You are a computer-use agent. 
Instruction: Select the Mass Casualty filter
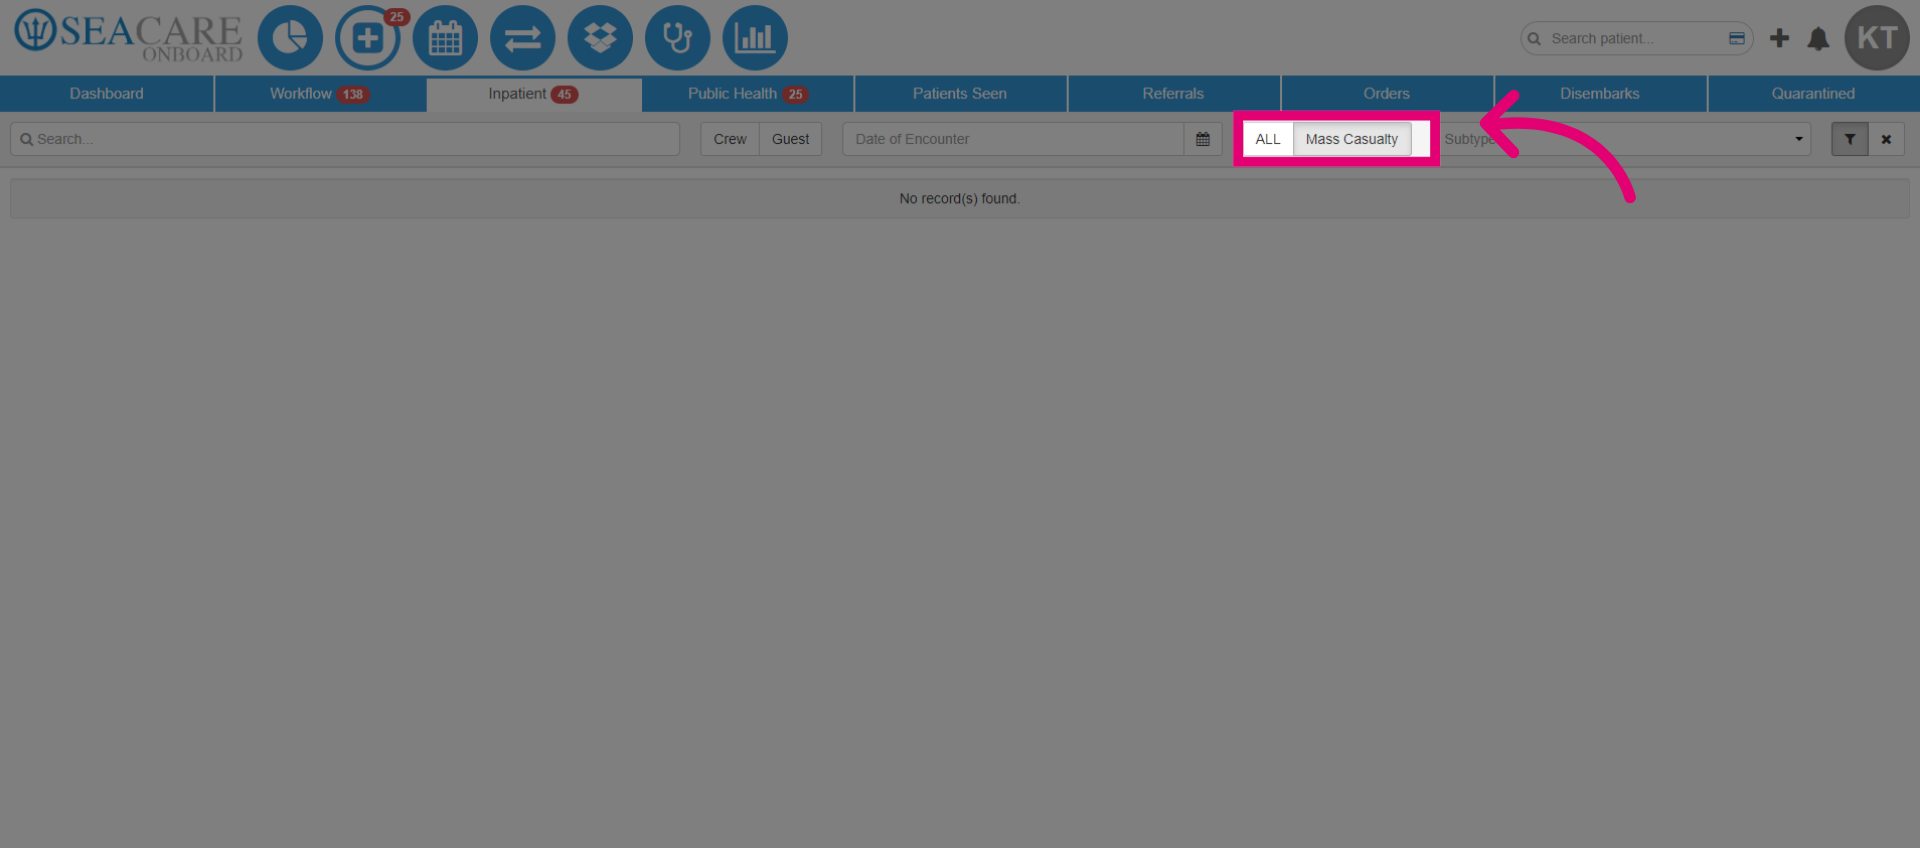point(1352,139)
